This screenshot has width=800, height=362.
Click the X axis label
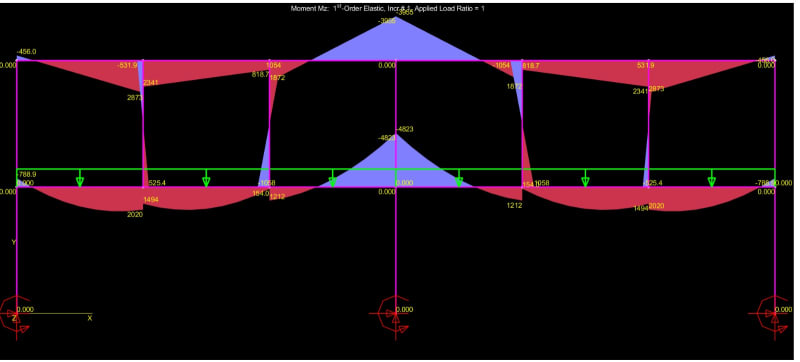click(x=90, y=318)
